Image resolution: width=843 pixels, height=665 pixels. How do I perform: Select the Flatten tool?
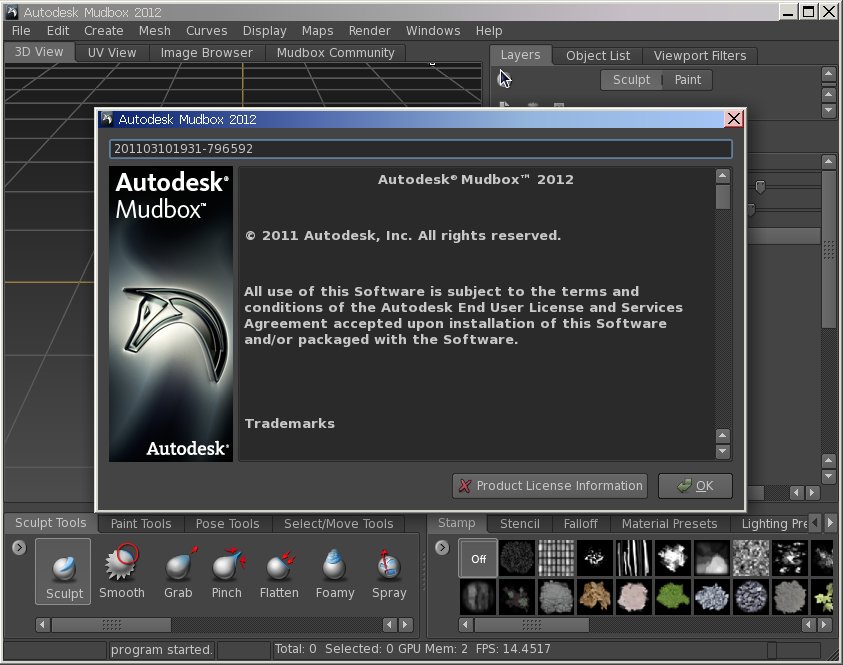coord(279,571)
